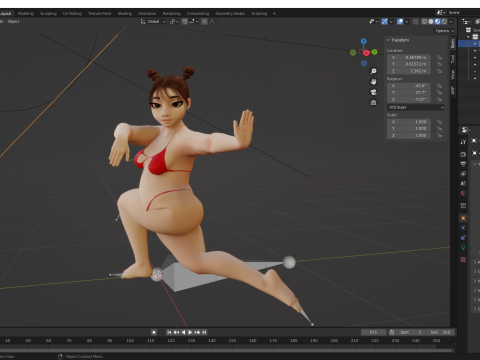The width and height of the screenshot is (480, 360).
Task: Open the Texture Paint workspace tab
Action: 99,14
